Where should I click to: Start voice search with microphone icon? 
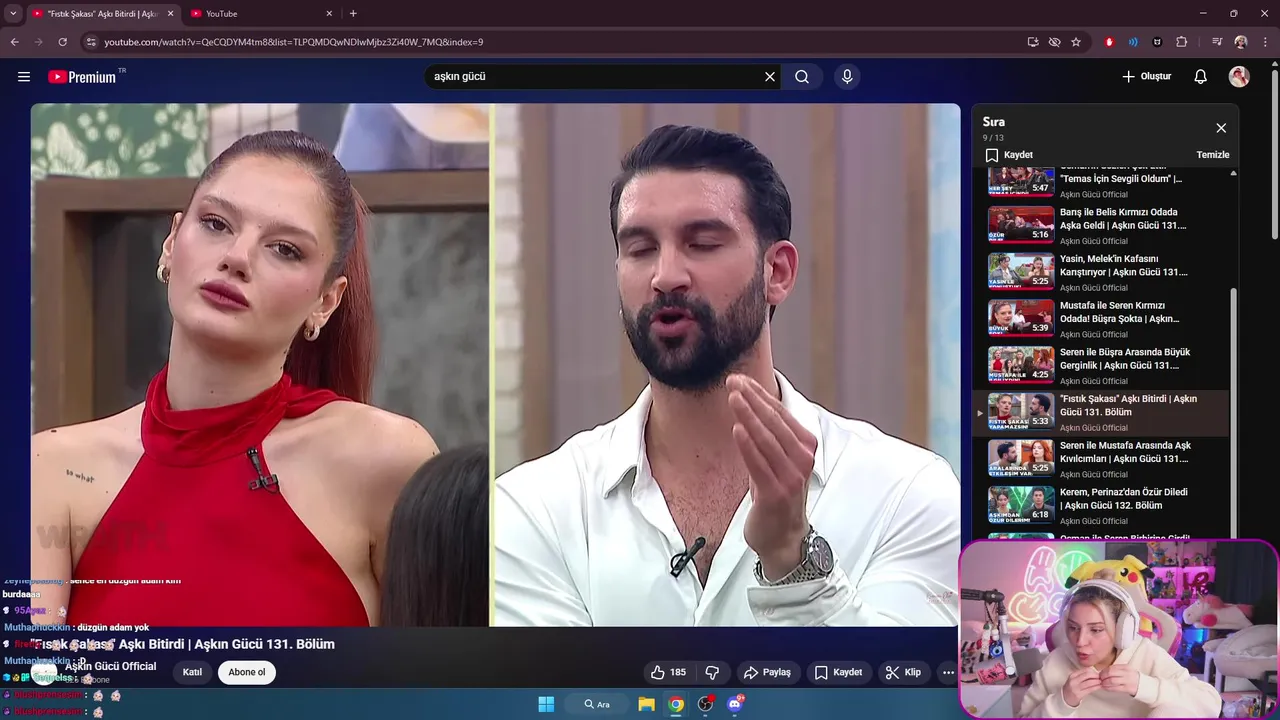click(847, 77)
